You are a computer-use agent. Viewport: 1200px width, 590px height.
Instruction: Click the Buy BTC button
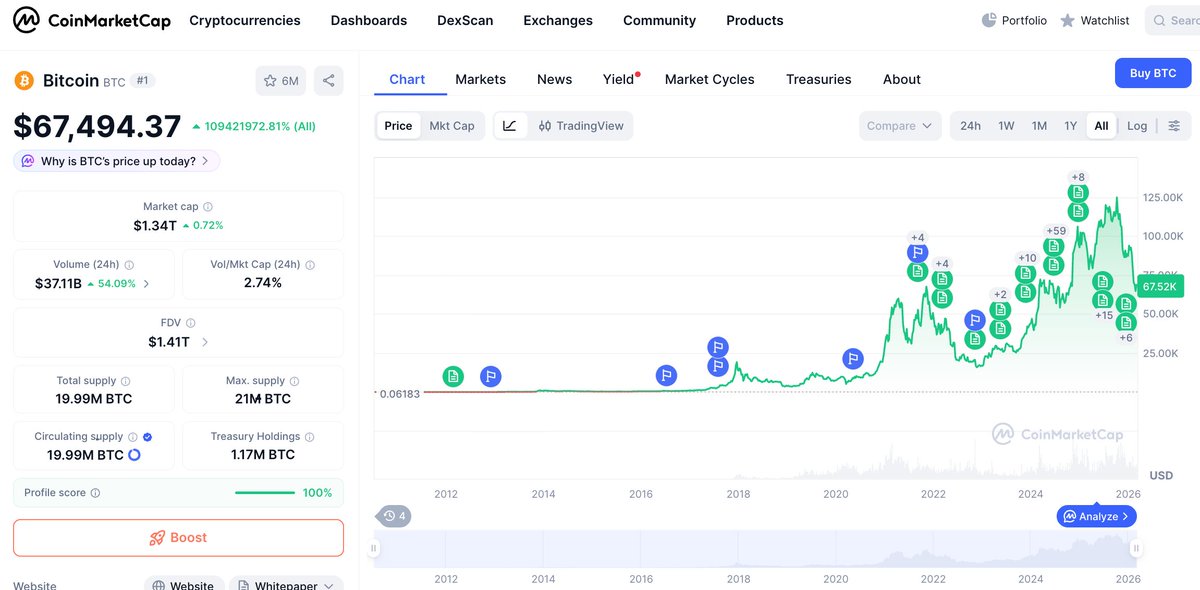click(x=1153, y=73)
